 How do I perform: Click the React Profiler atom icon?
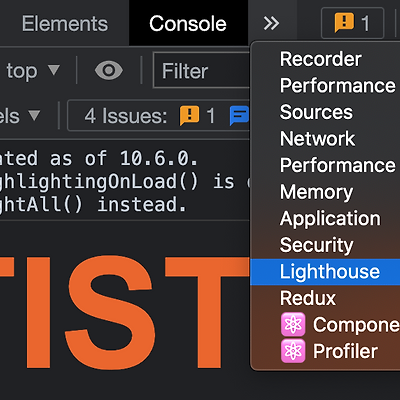click(293, 351)
